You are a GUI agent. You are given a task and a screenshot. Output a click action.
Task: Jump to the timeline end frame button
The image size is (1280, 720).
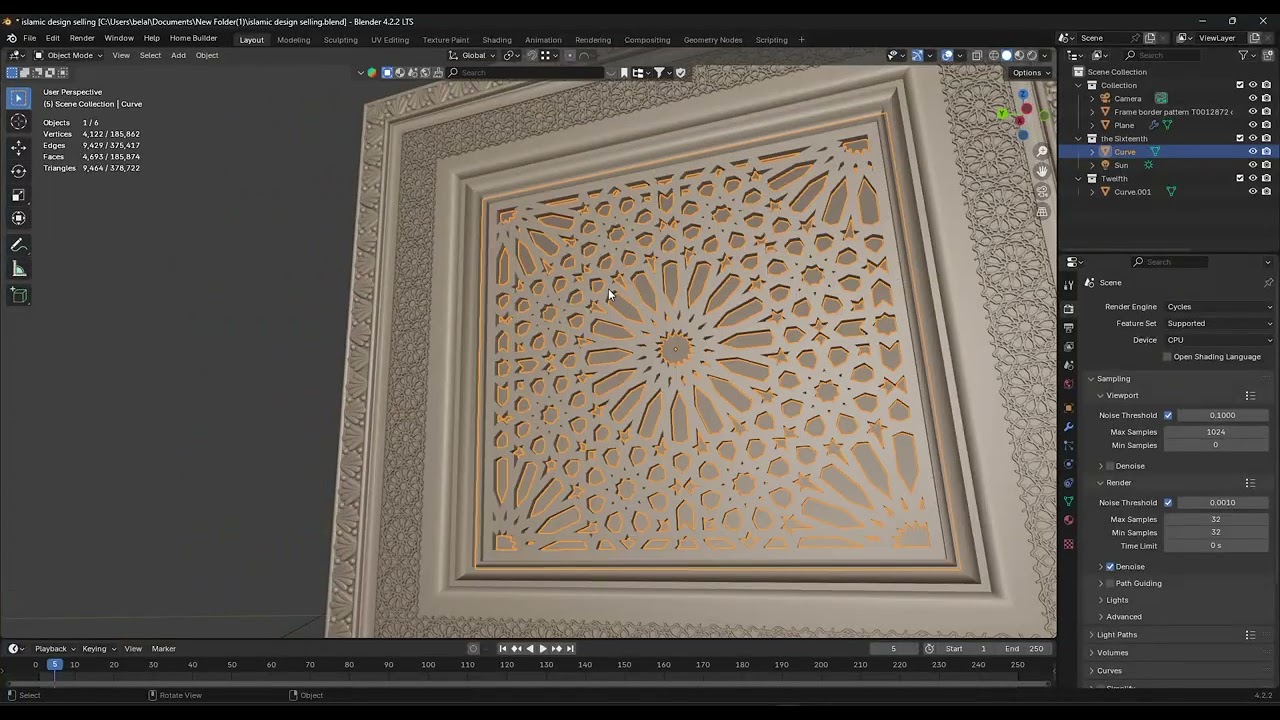pyautogui.click(x=570, y=649)
